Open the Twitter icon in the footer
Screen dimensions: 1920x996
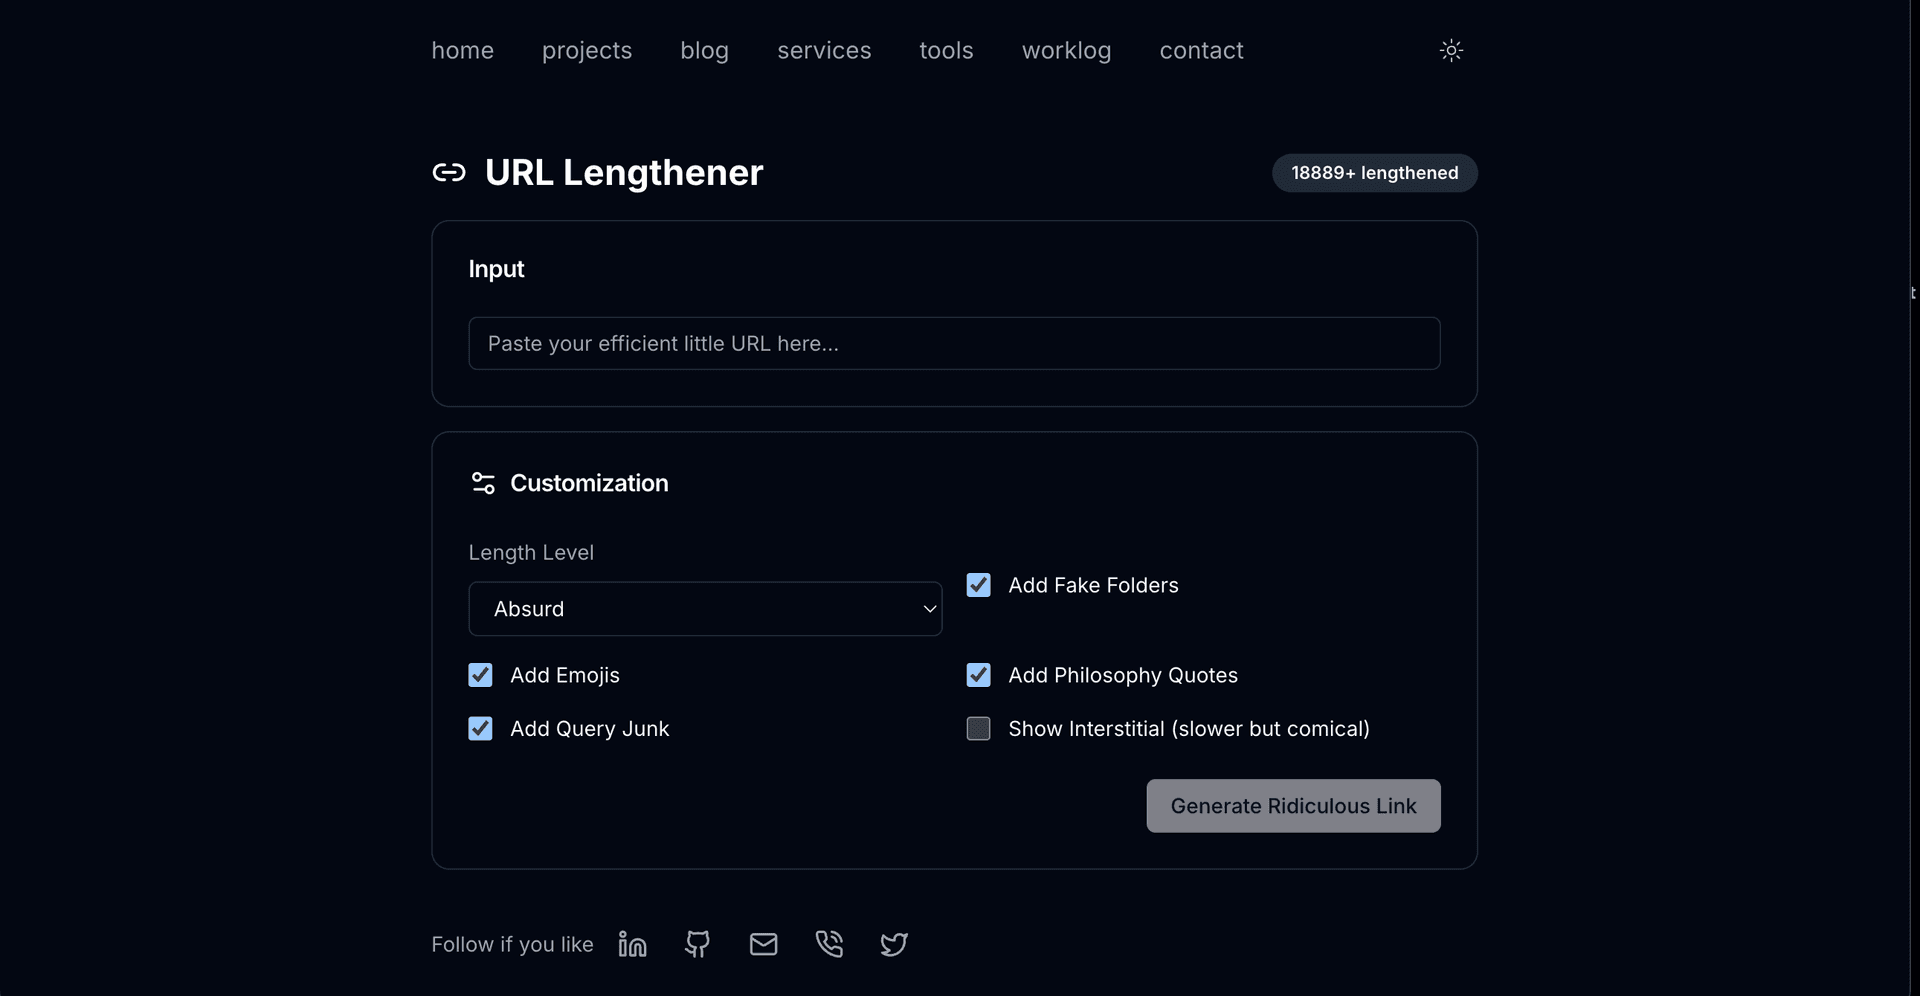[x=893, y=944]
